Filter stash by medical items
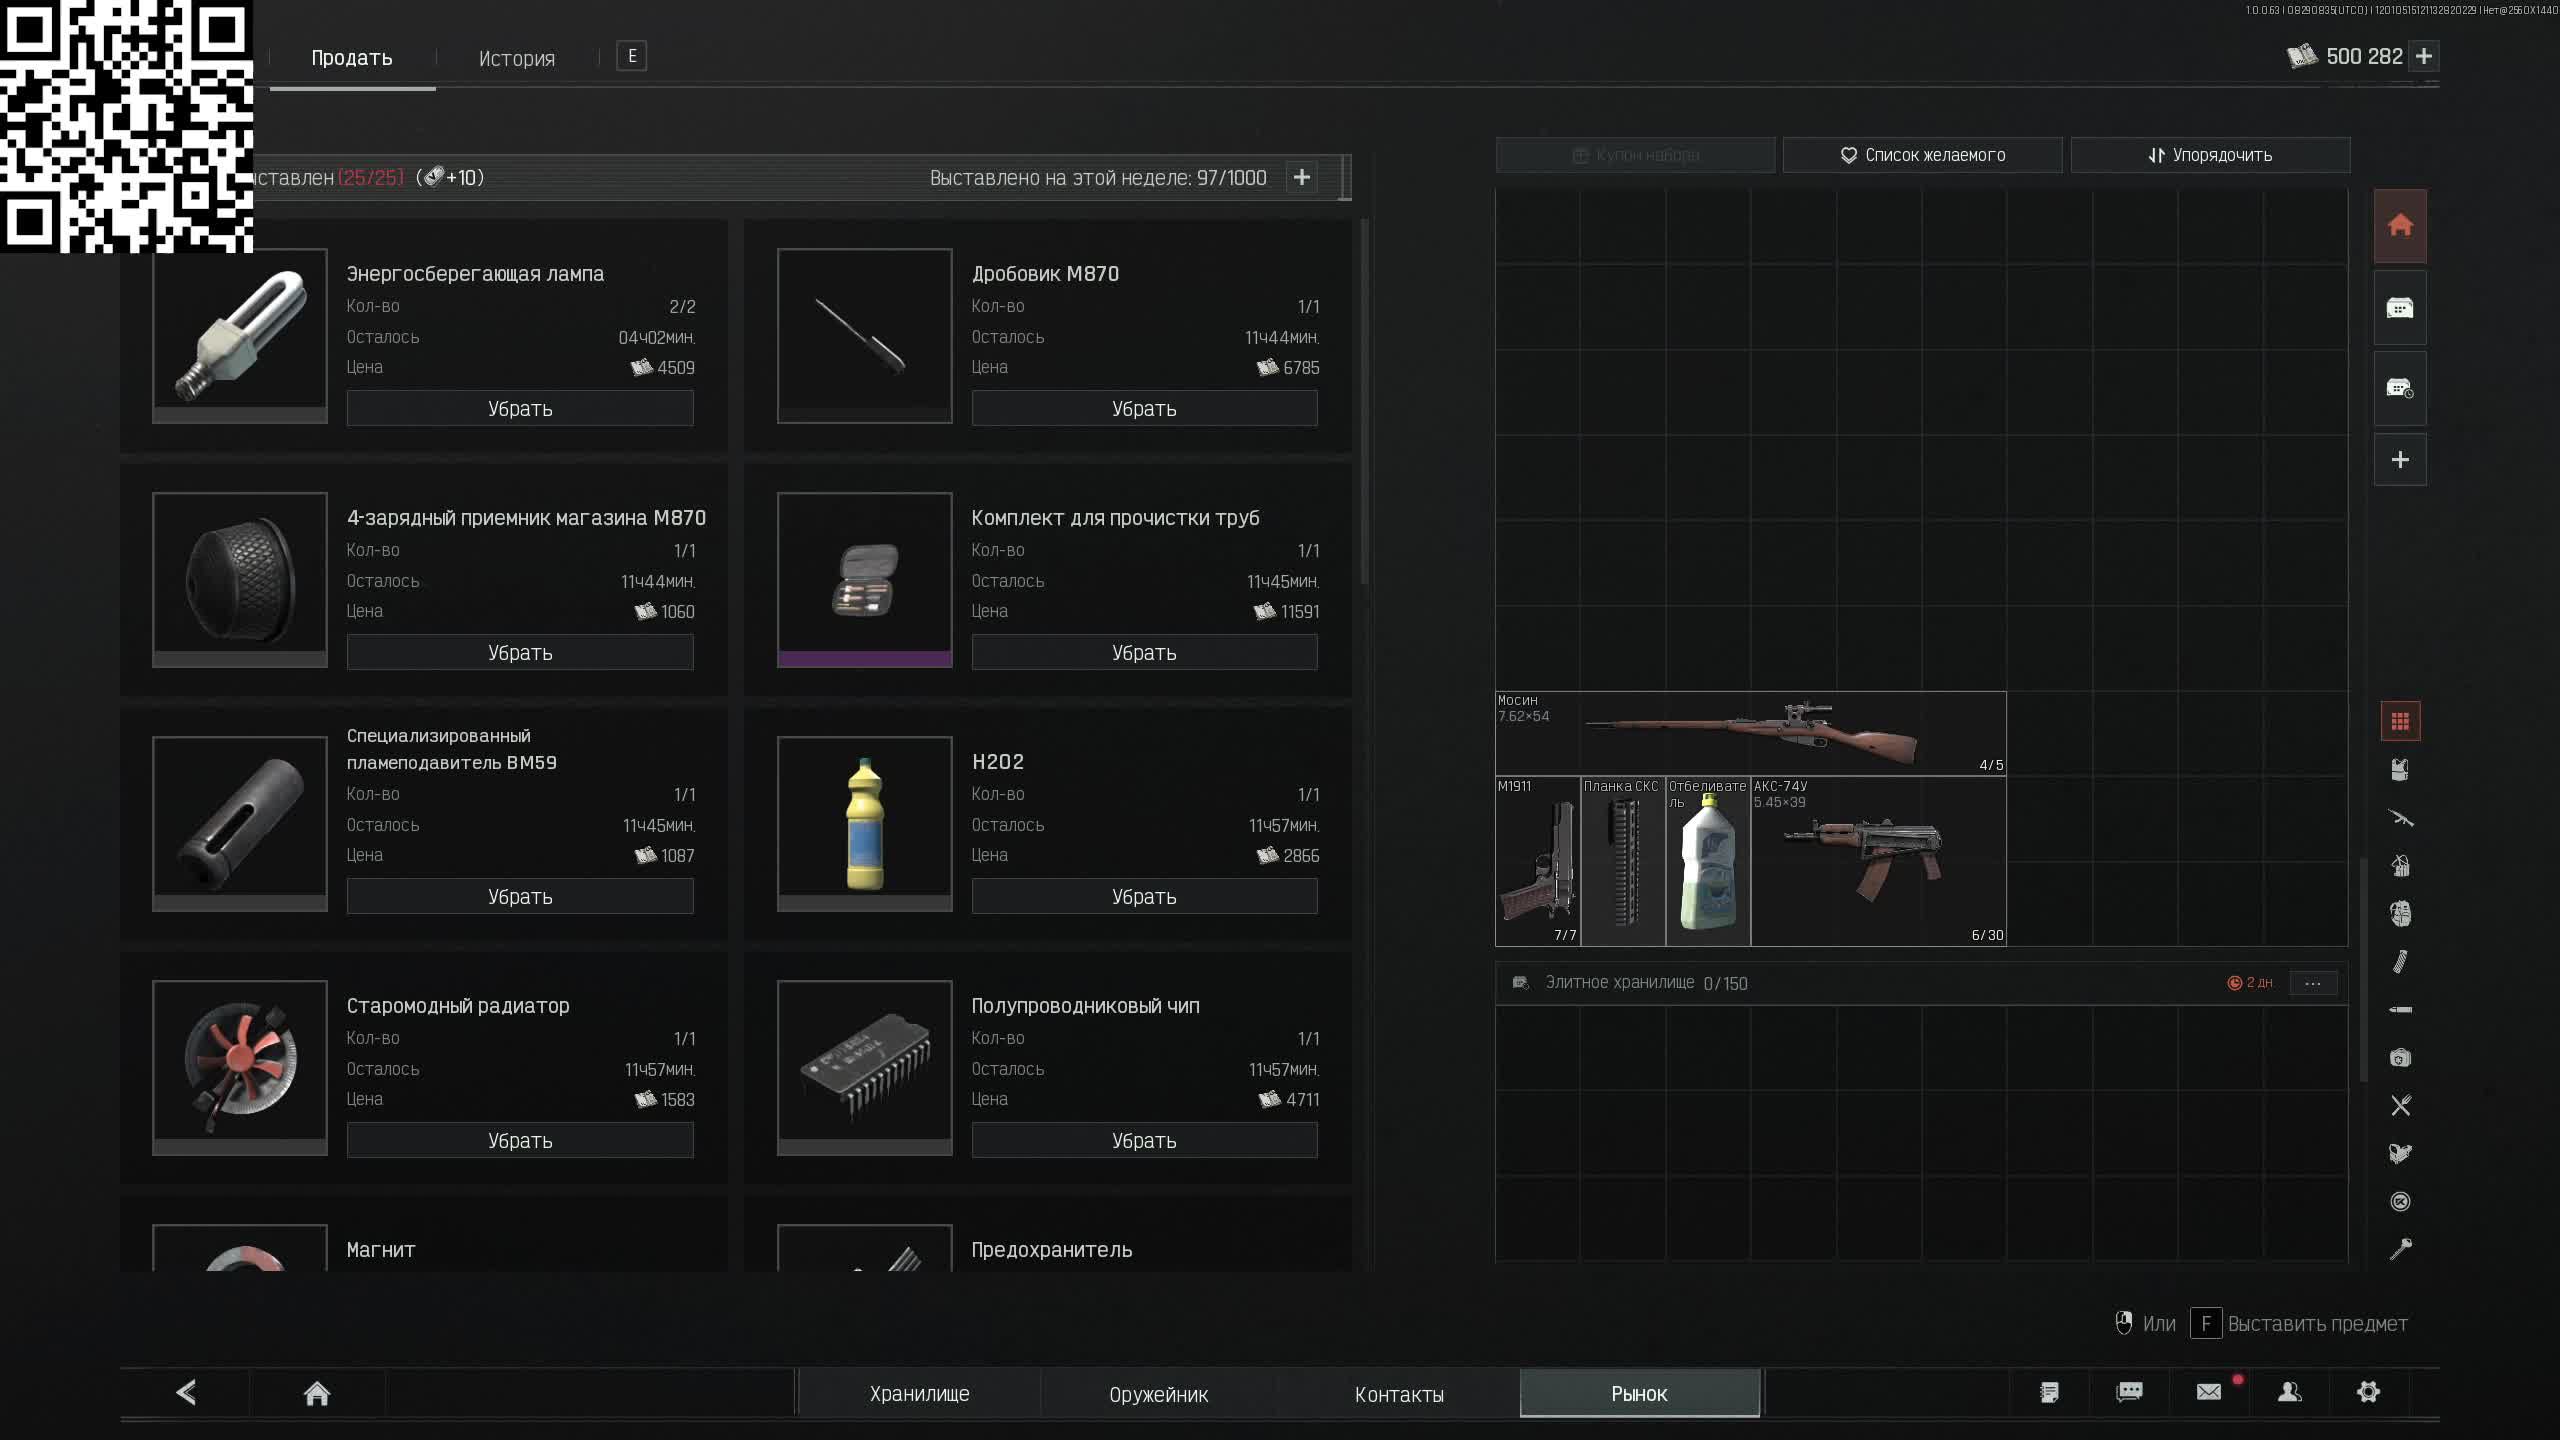Image resolution: width=2560 pixels, height=1440 pixels. tap(2400, 1058)
